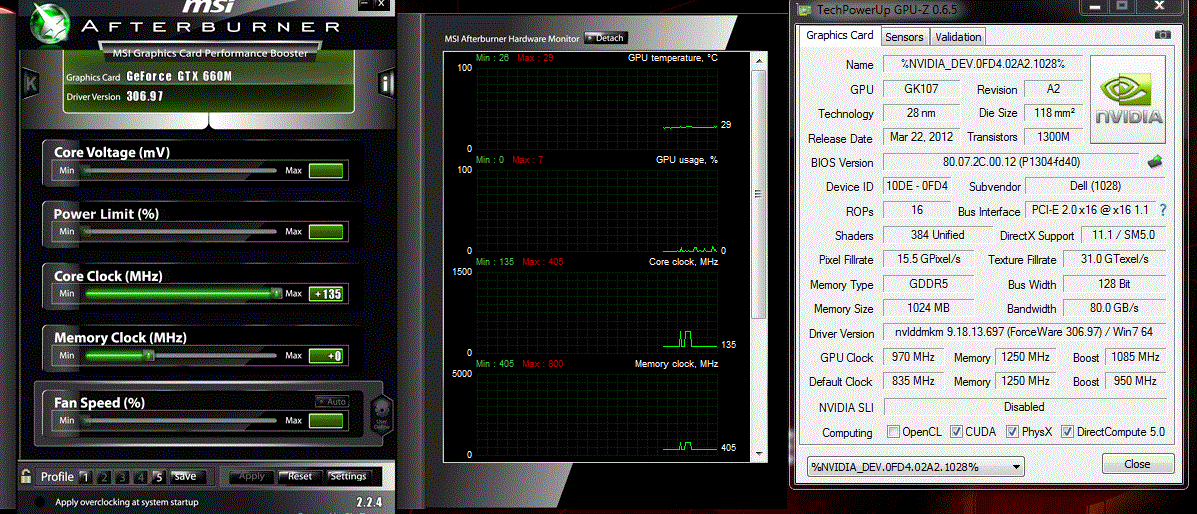This screenshot has height=514, width=1197.
Task: Click the Bandwidth 80.0 GB/s field
Action: [1115, 308]
